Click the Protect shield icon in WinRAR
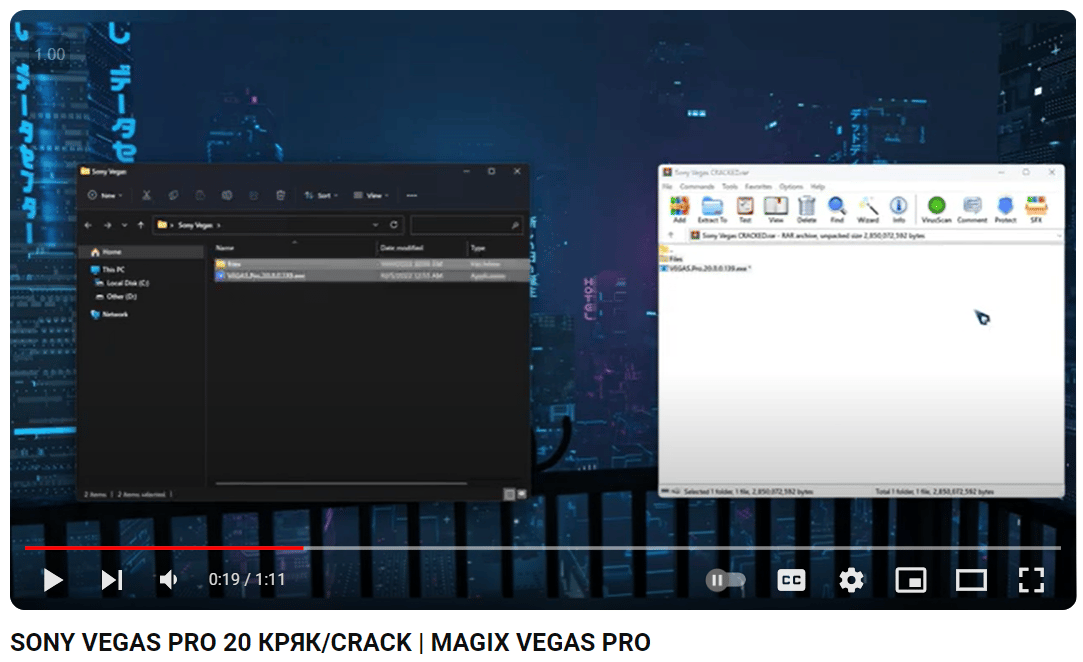Viewport: 1083px width, 662px height. [x=1006, y=209]
